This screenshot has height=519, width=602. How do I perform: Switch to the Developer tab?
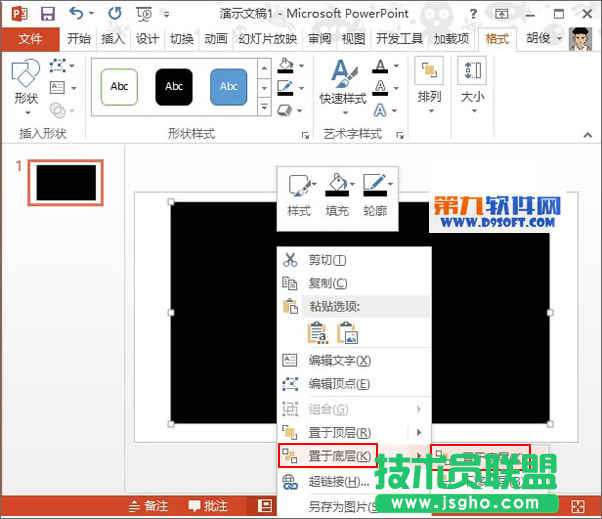coord(400,39)
